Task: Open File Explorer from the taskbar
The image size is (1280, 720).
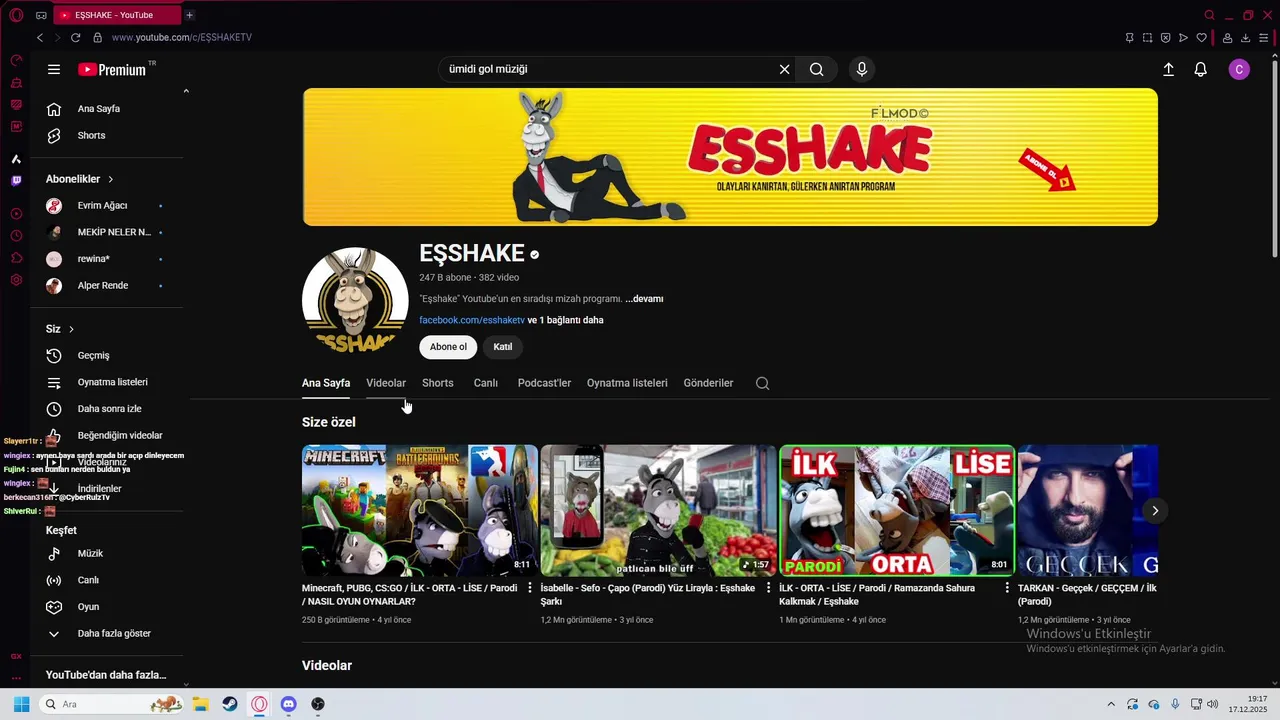Action: 200,704
